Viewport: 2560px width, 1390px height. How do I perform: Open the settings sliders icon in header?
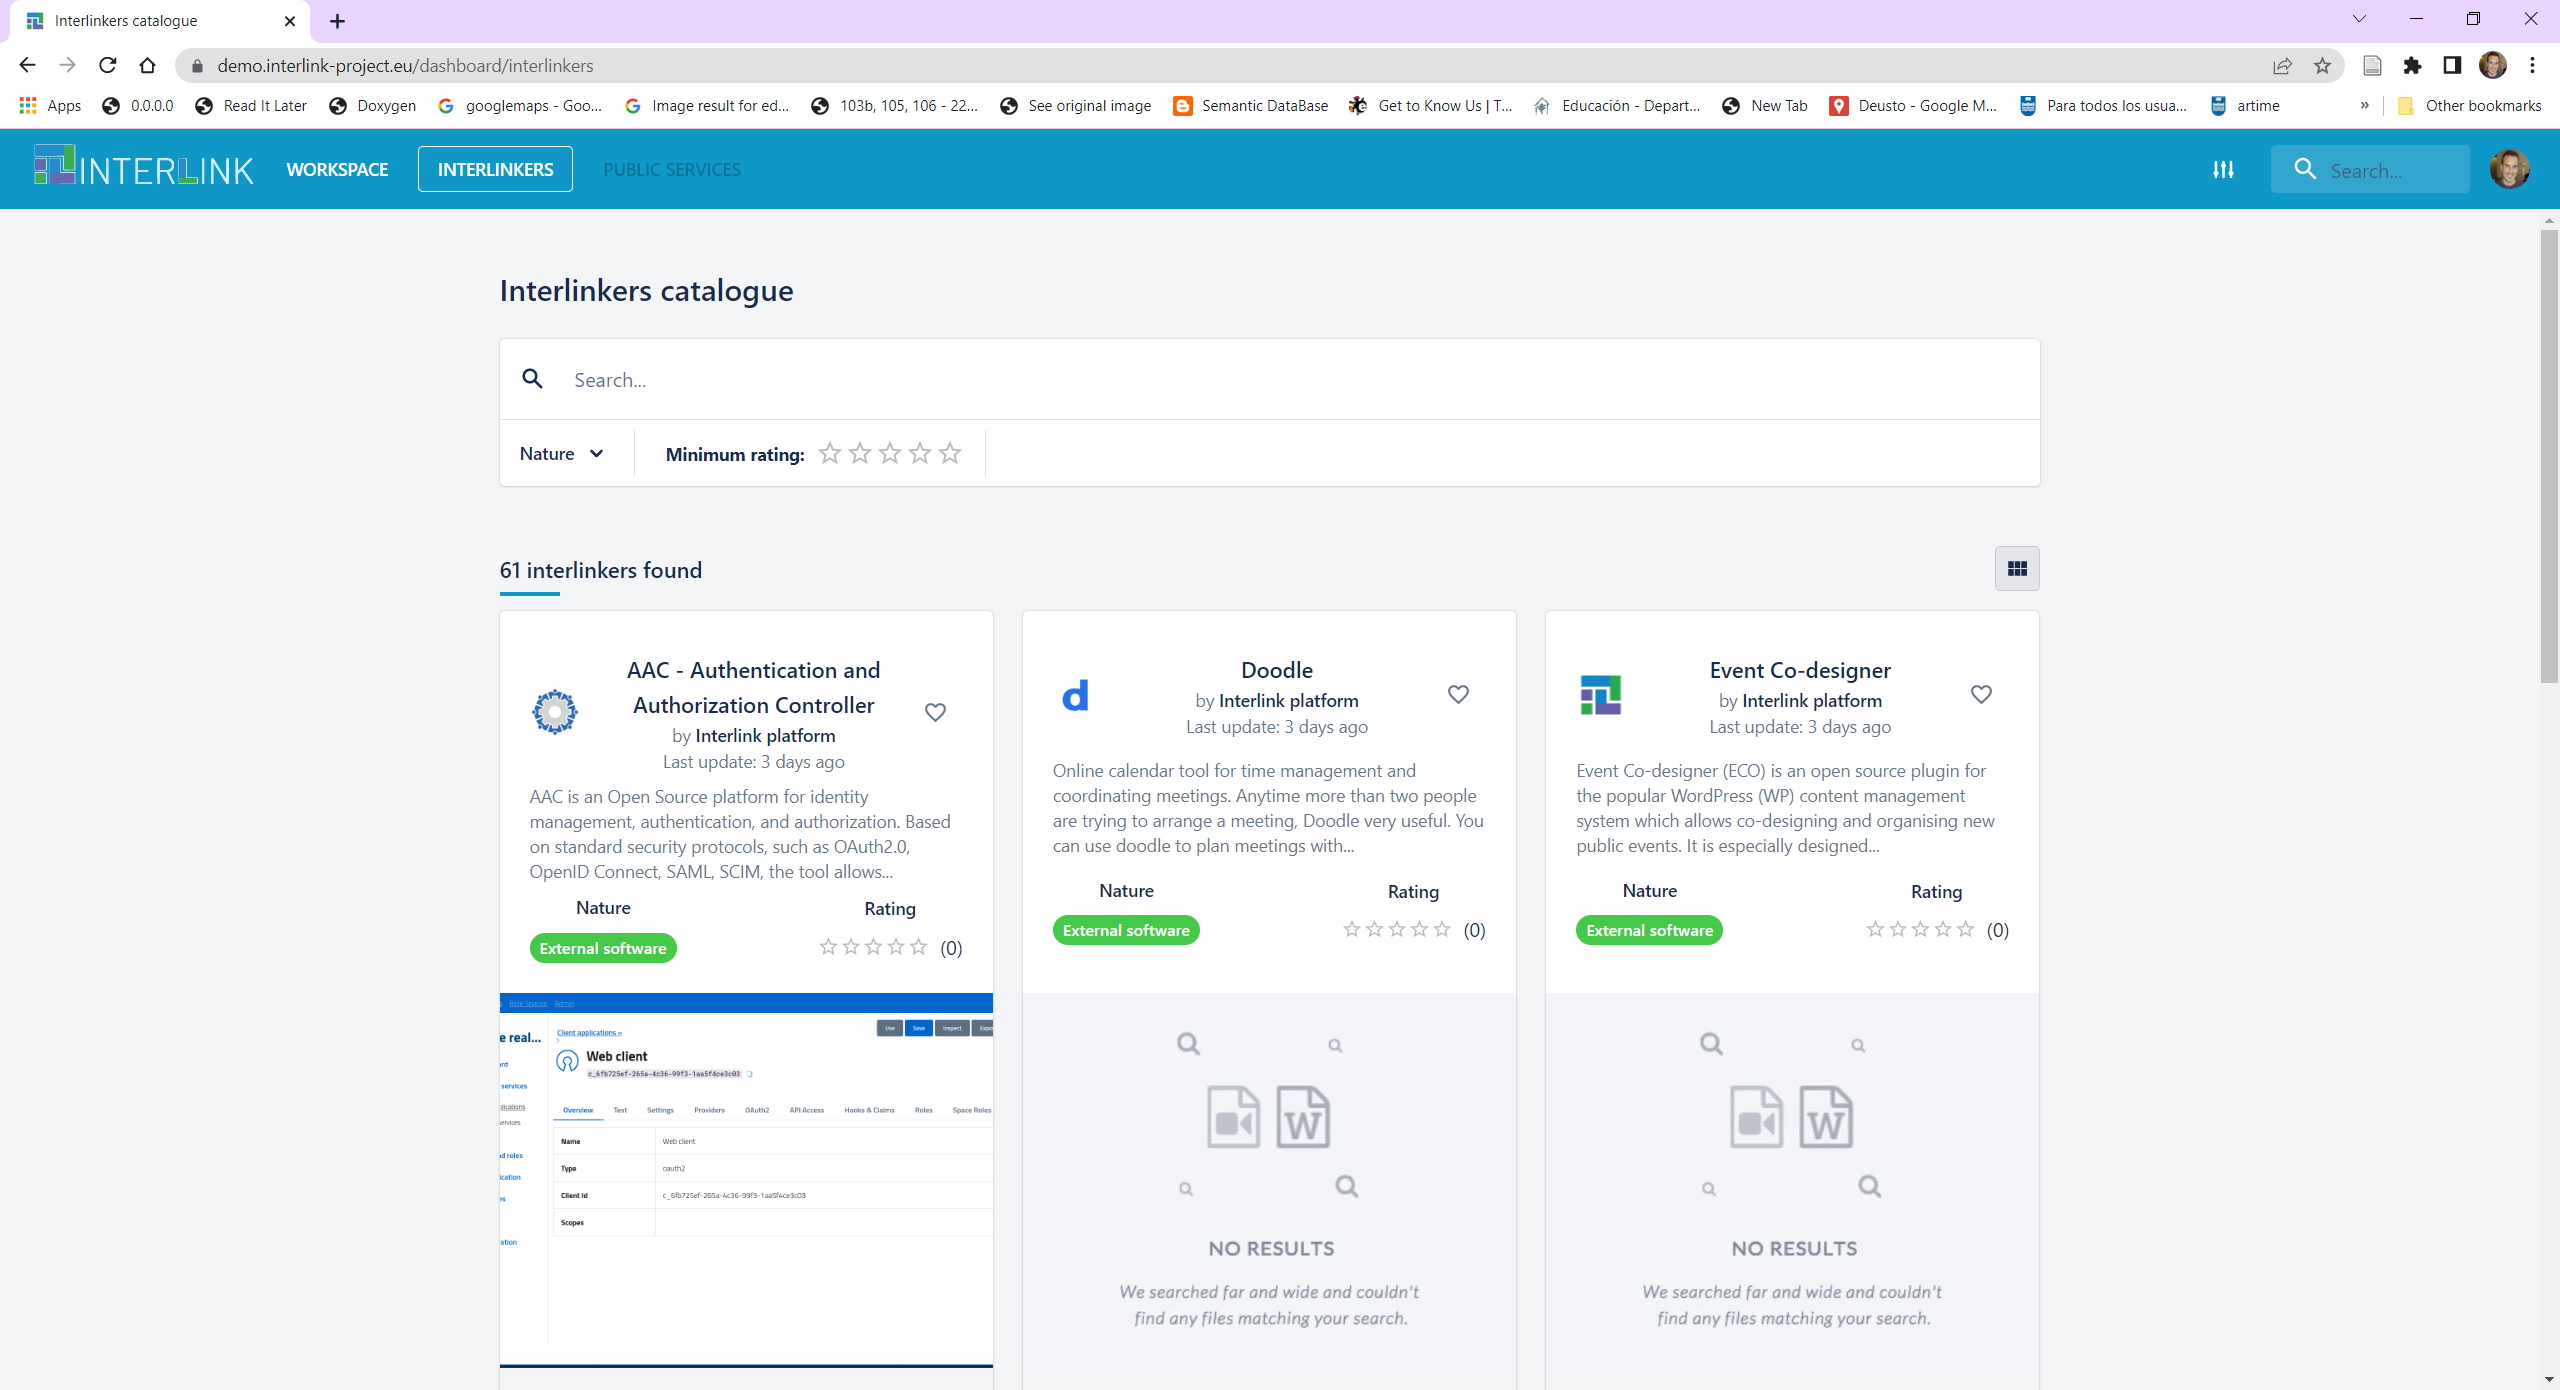point(2223,169)
